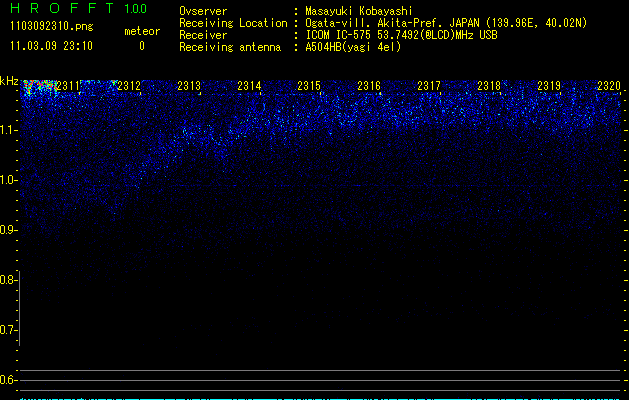629x400 pixels.
Task: Click the 2313 time marker
Action: 189,85
